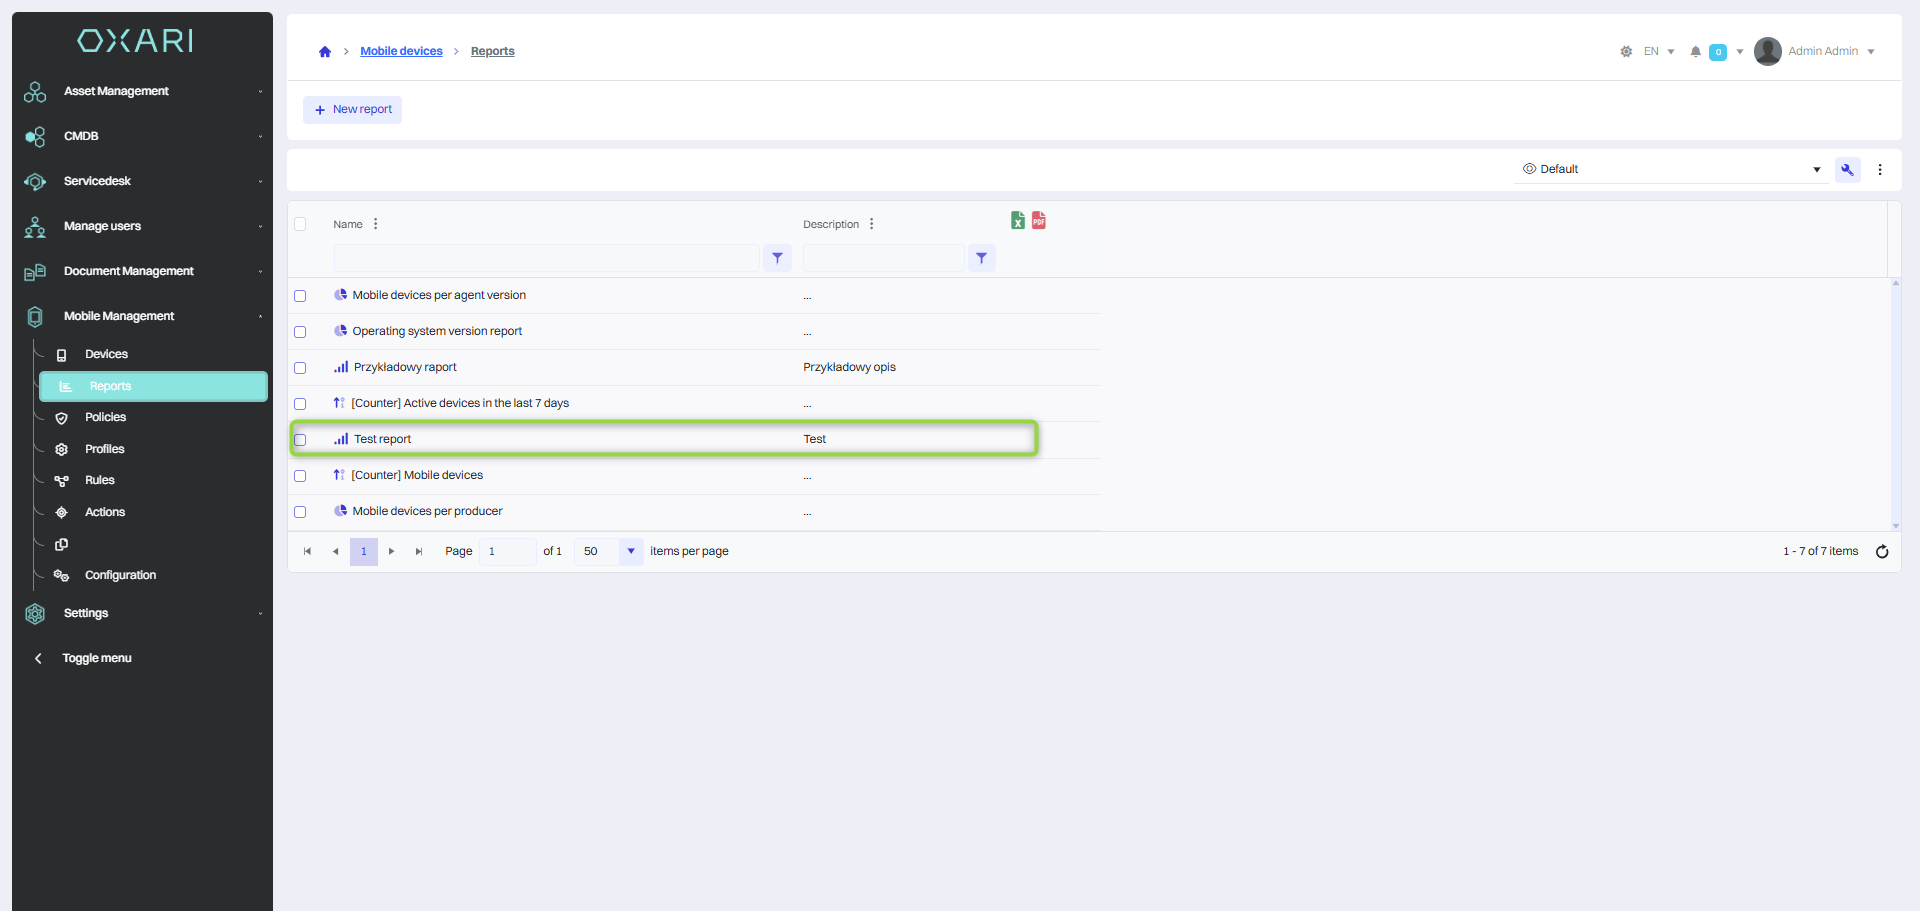Click the Description column filter icon
Viewport: 1920px width, 911px height.
[981, 258]
